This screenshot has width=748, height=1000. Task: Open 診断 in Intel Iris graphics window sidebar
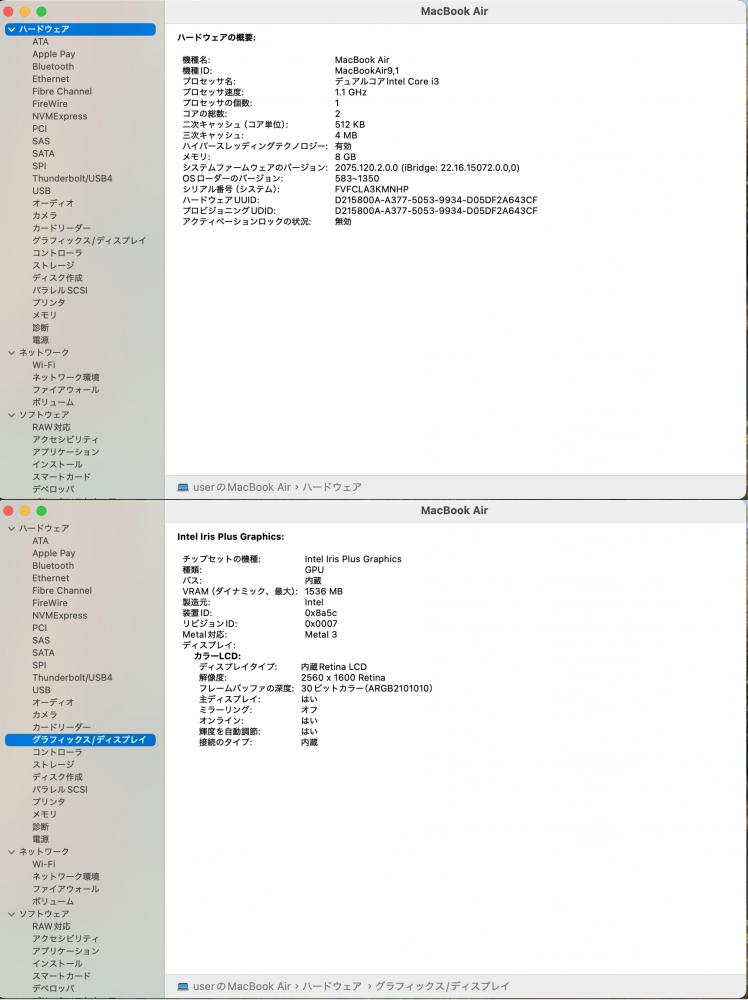pyautogui.click(x=40, y=827)
